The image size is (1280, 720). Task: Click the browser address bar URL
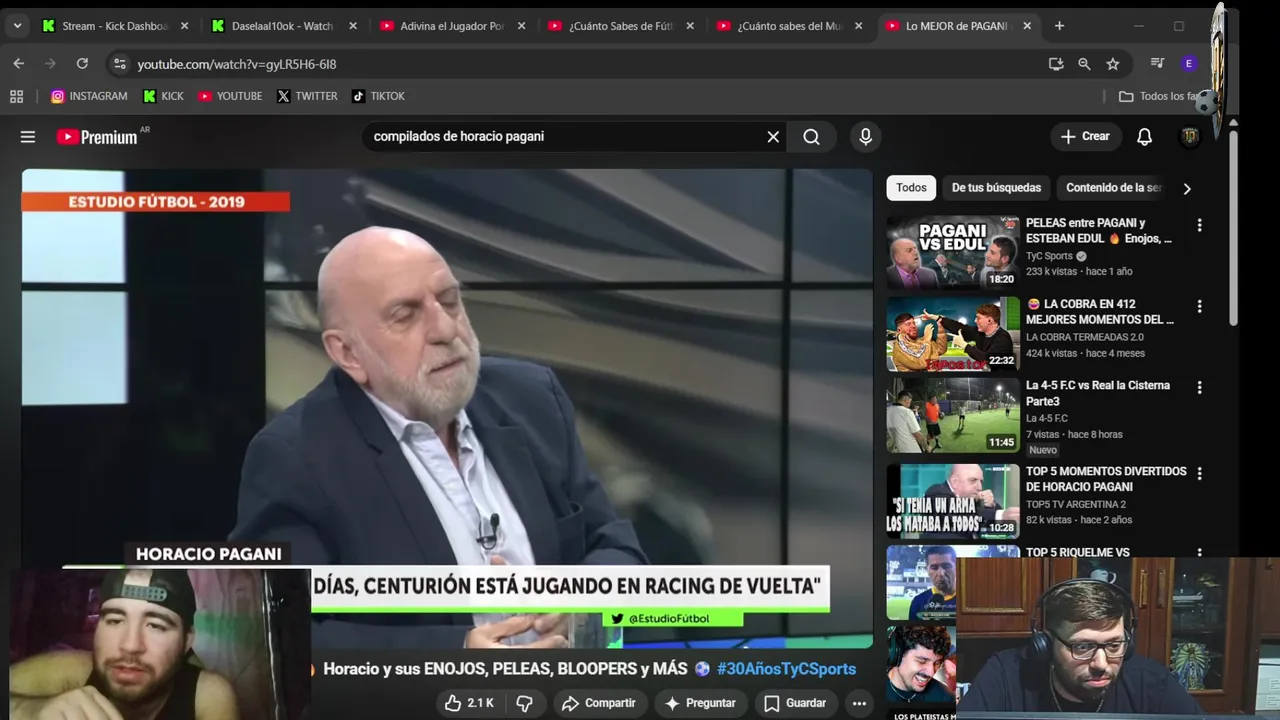(236, 64)
